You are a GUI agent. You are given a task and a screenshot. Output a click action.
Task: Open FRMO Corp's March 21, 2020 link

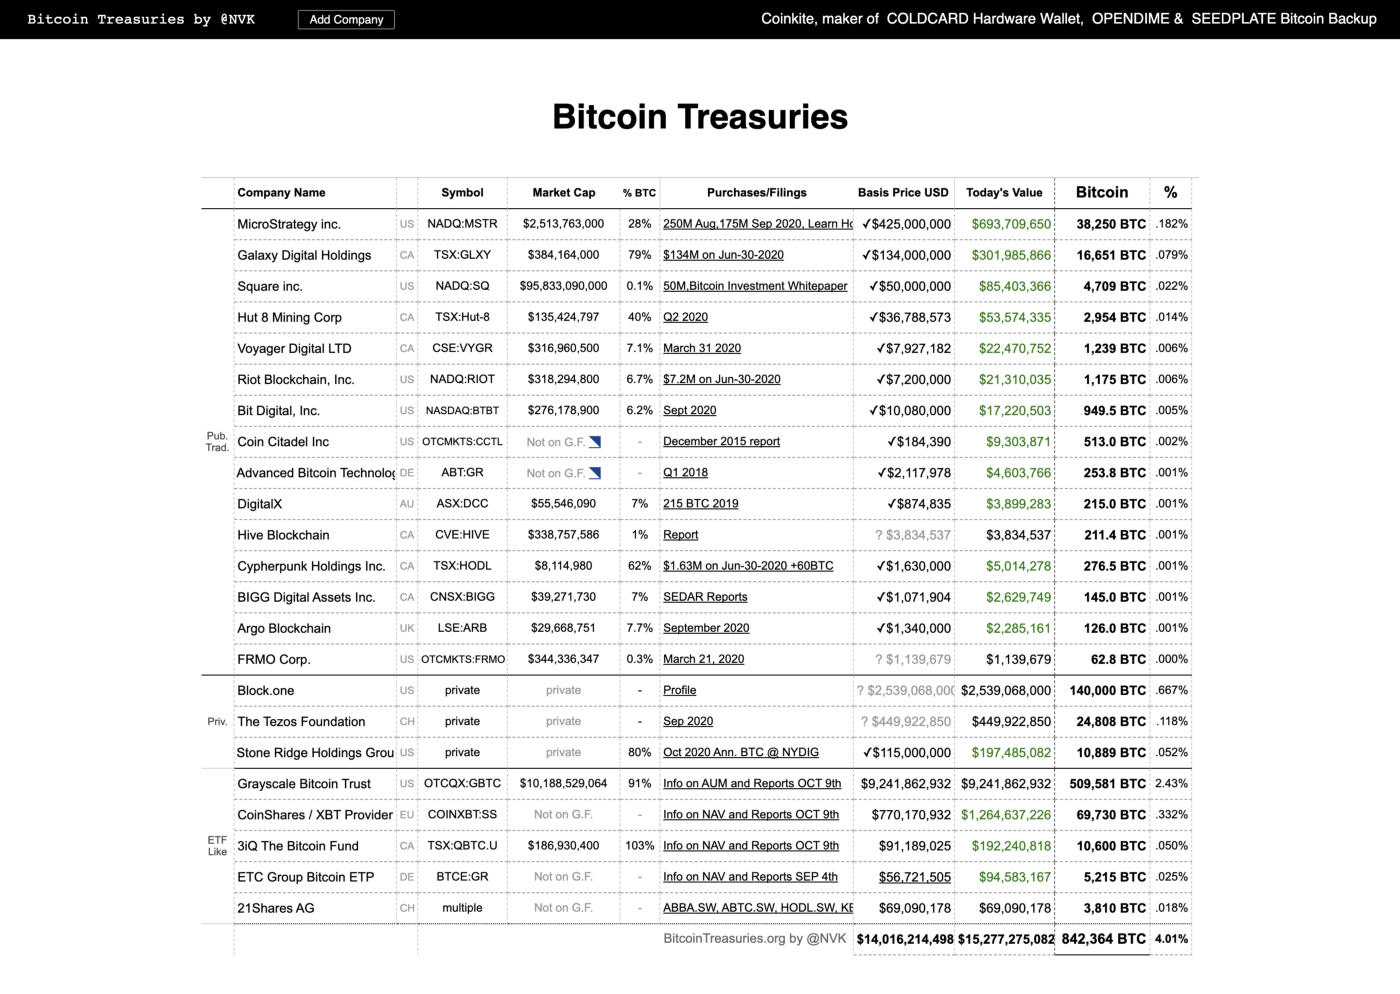tap(703, 659)
